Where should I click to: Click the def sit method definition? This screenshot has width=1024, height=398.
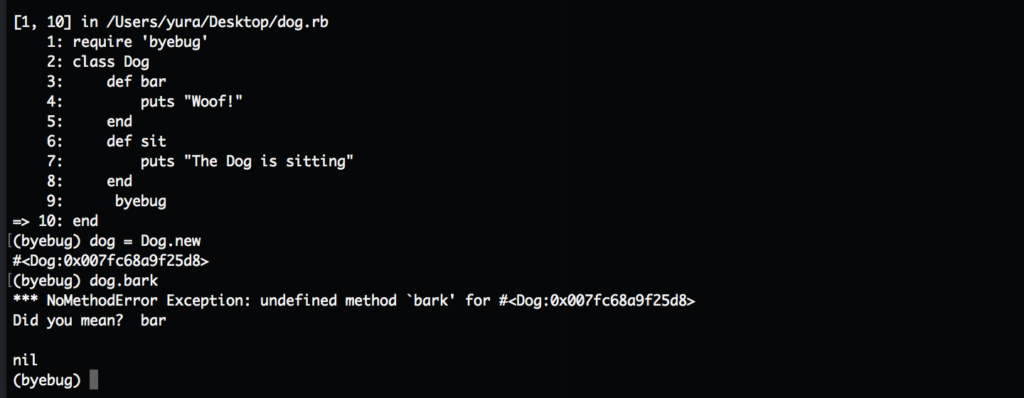pyautogui.click(x=136, y=142)
